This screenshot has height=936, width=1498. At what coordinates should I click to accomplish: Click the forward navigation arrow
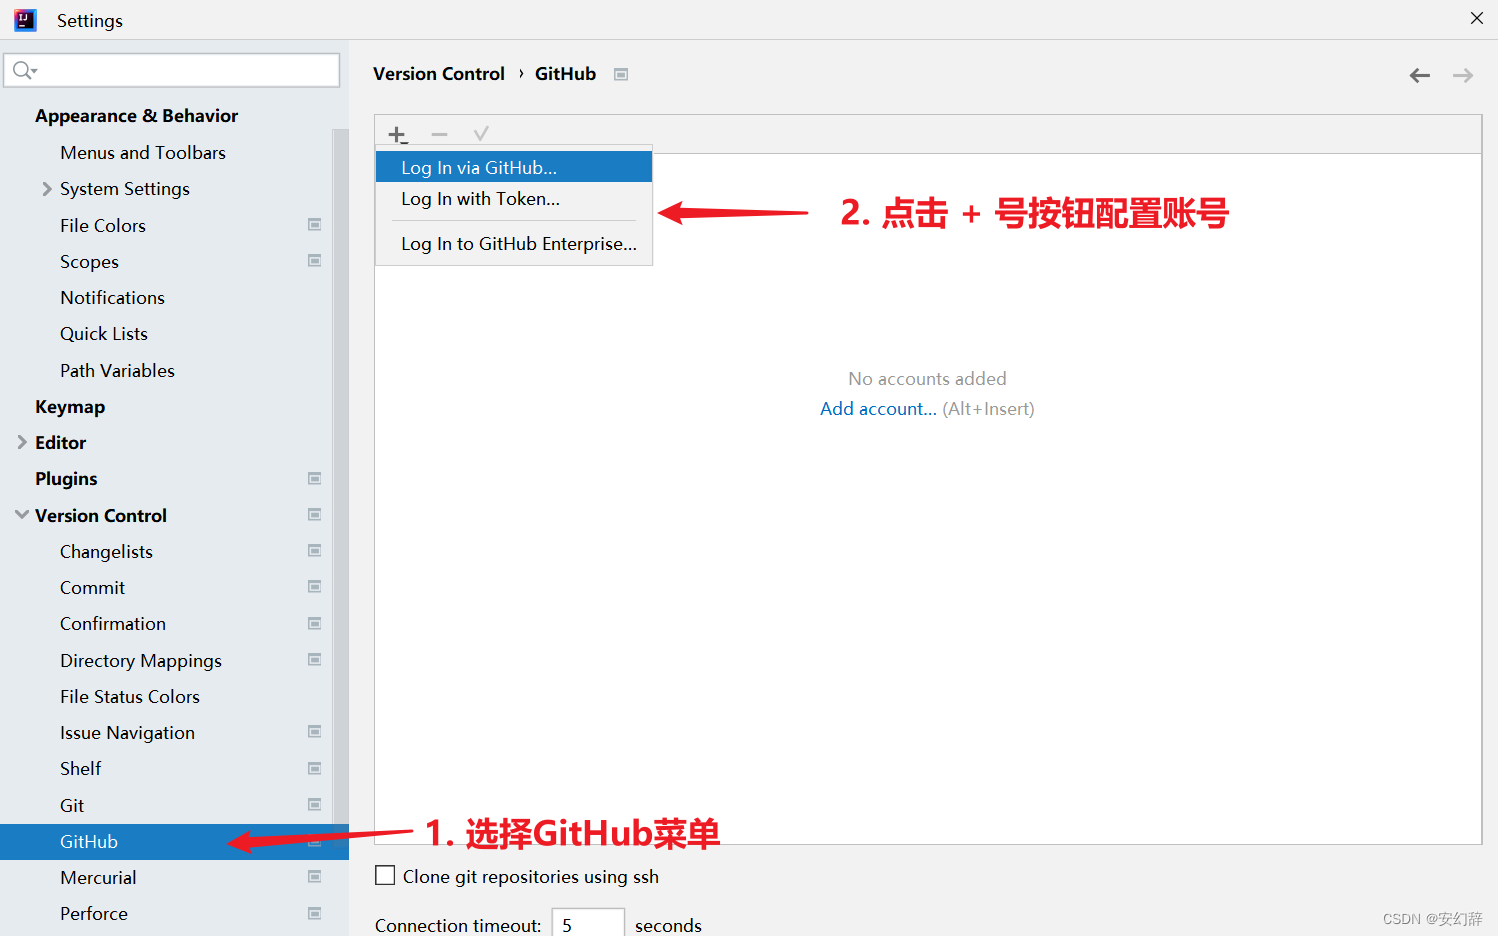1463,75
